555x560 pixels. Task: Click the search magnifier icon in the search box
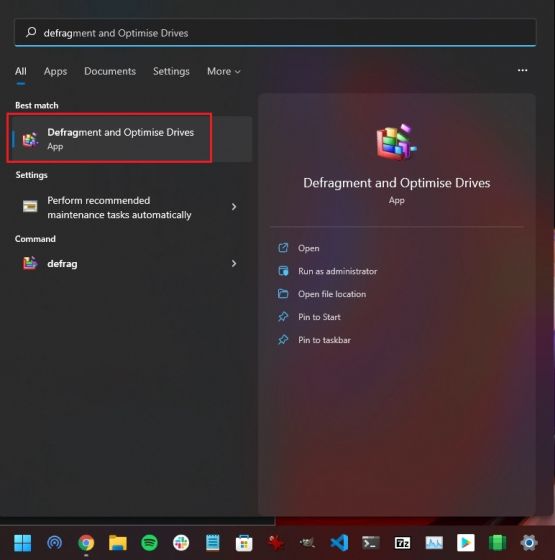pyautogui.click(x=31, y=32)
